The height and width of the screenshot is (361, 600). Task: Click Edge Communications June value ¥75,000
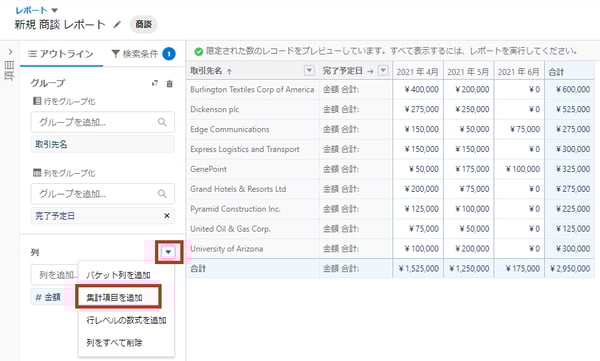point(525,129)
